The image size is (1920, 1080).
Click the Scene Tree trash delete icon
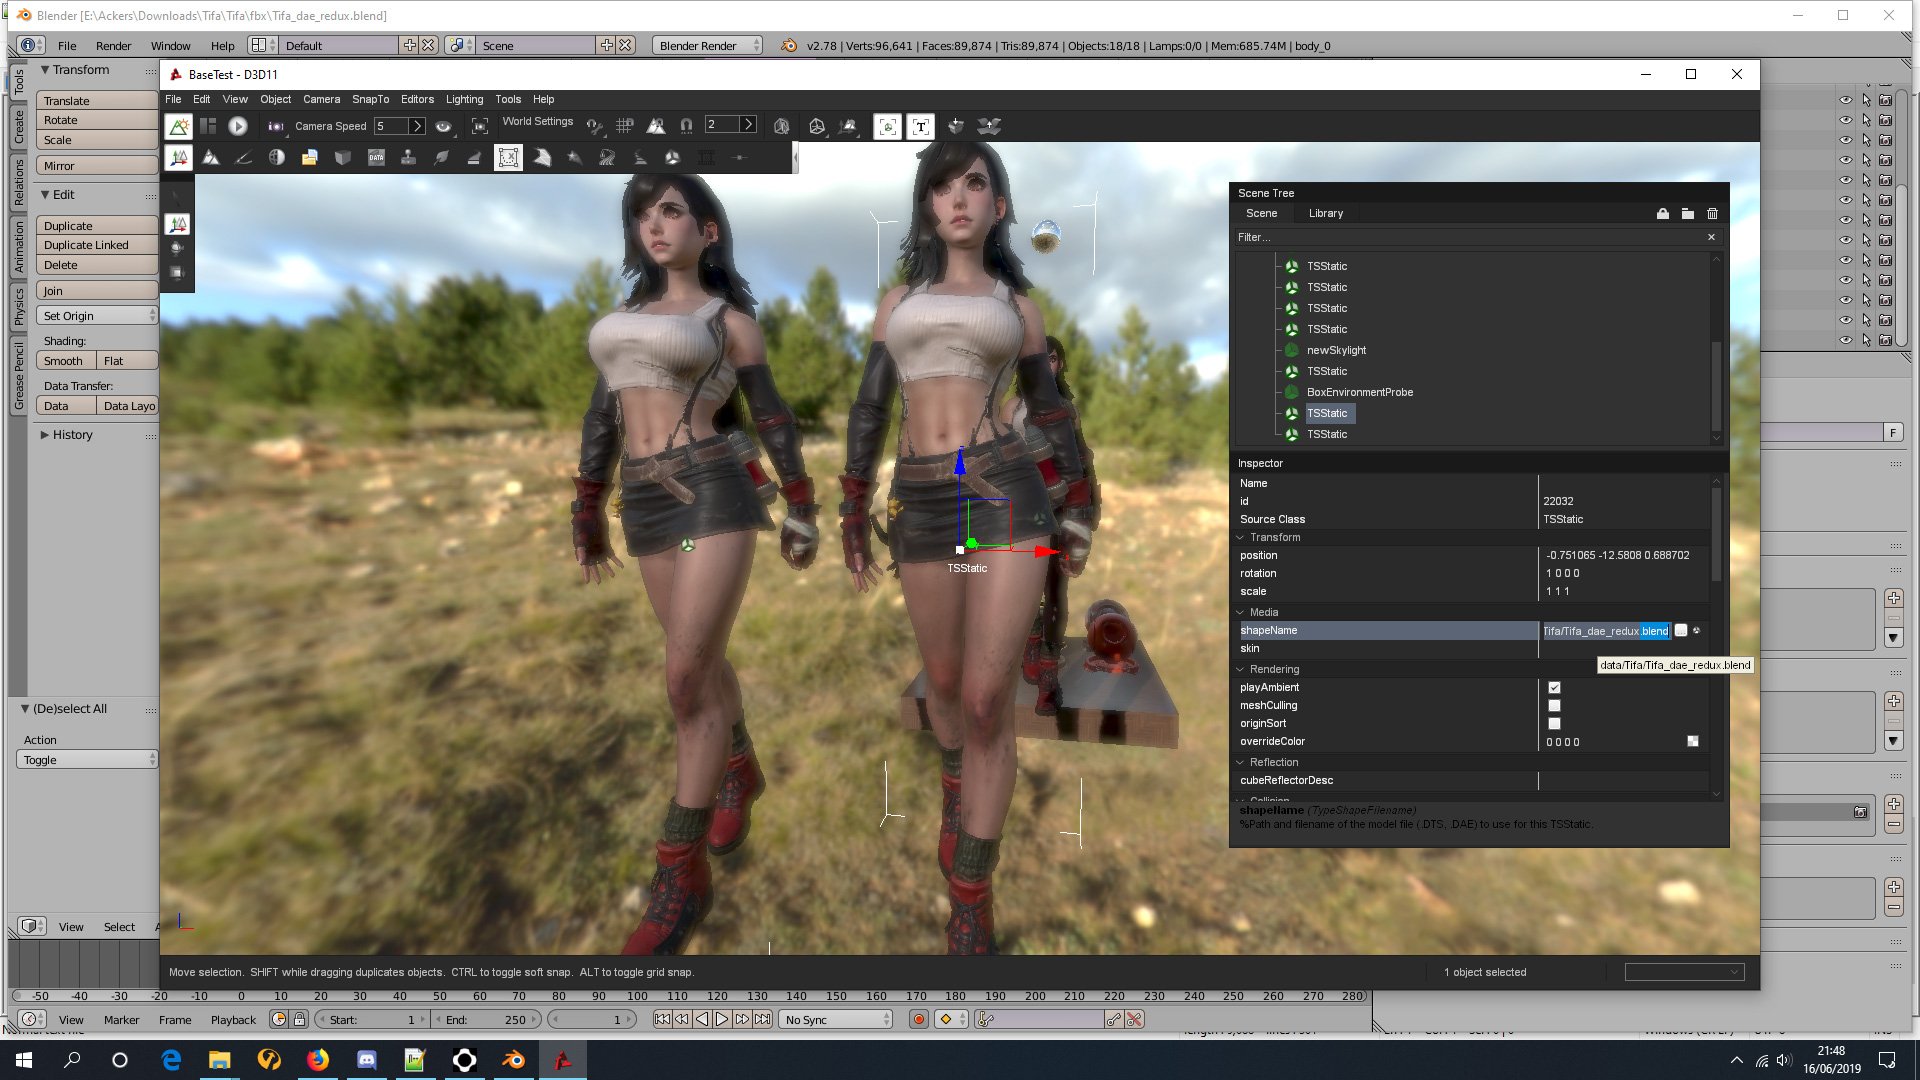pyautogui.click(x=1712, y=213)
